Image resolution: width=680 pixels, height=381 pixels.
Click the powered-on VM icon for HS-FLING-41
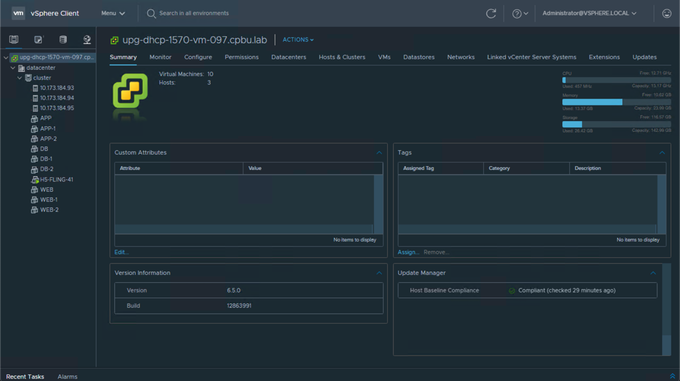[35, 179]
